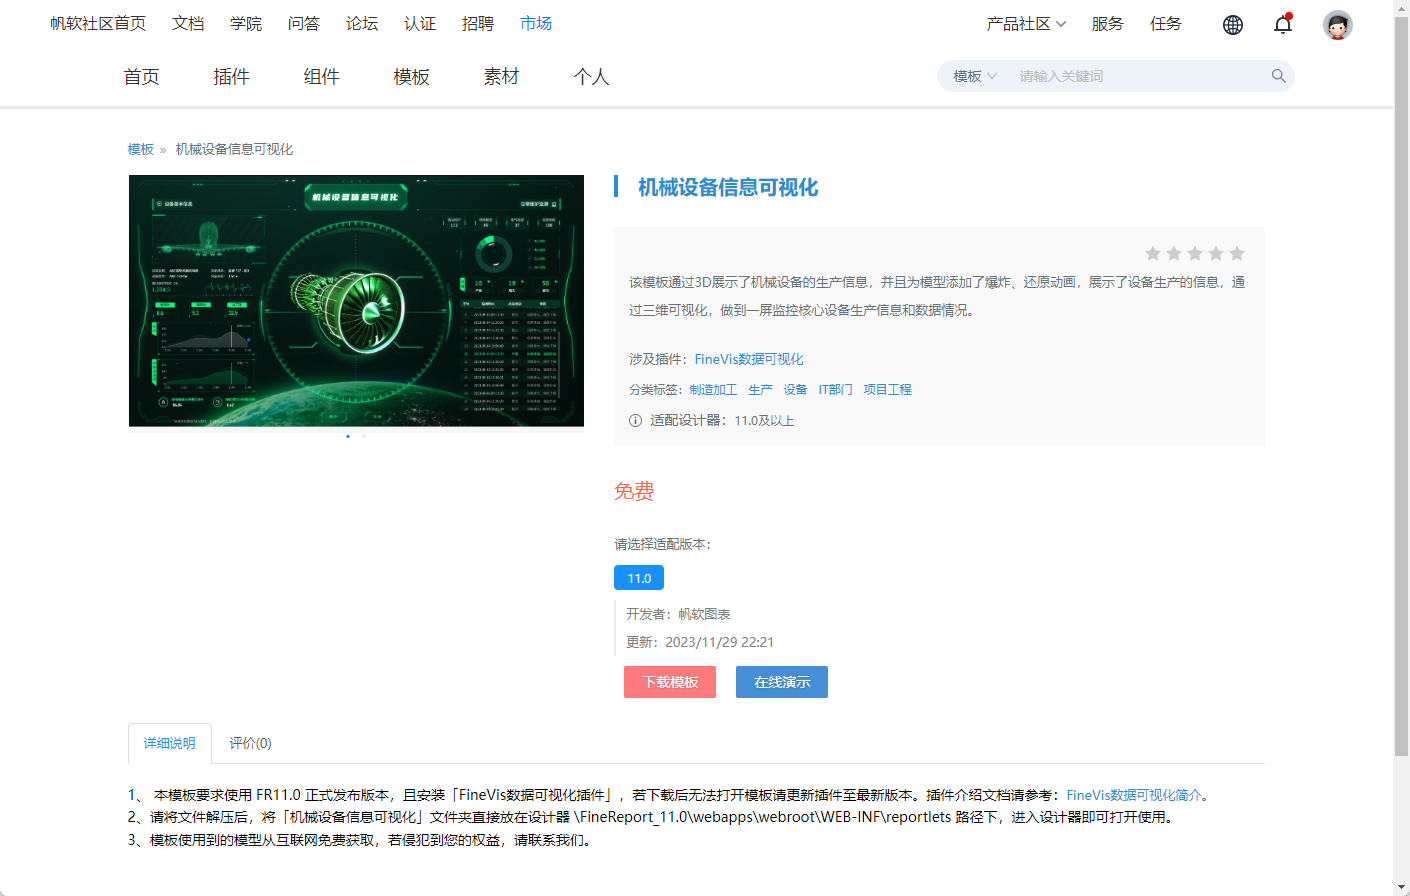This screenshot has width=1410, height=896.
Task: Click the 免费 price label
Action: [634, 491]
